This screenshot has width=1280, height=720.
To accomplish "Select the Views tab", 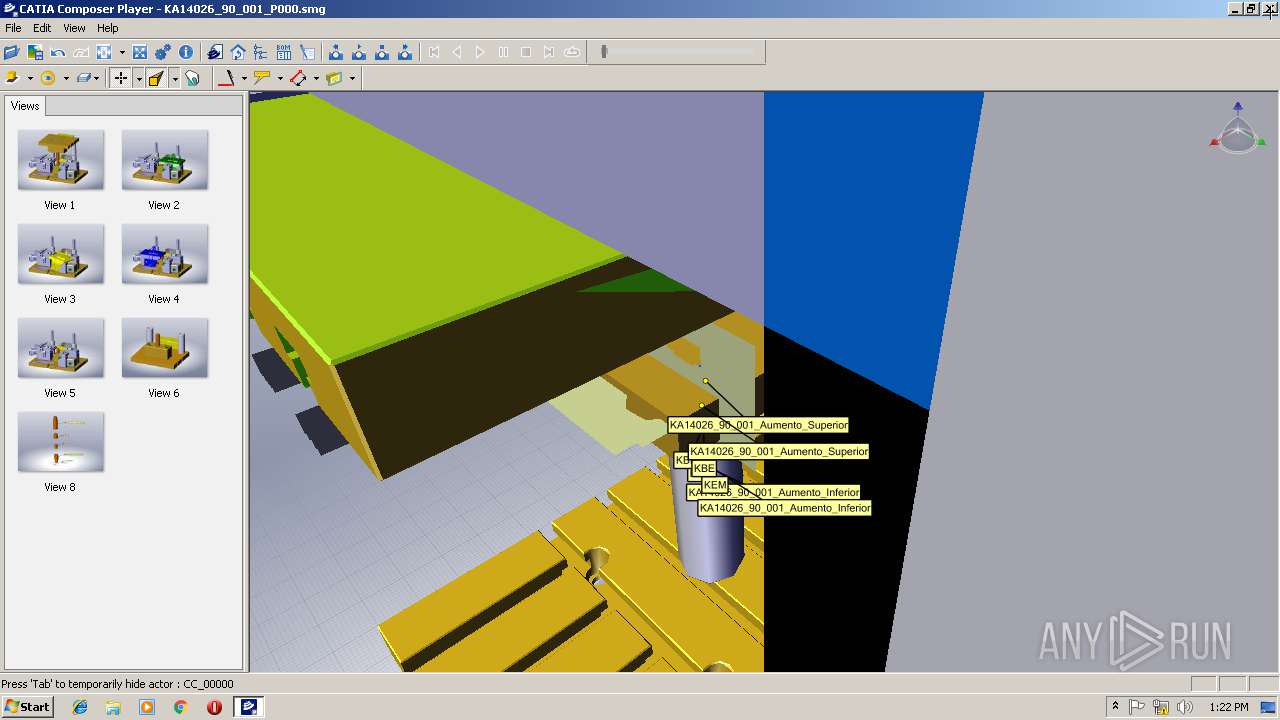I will (x=25, y=106).
